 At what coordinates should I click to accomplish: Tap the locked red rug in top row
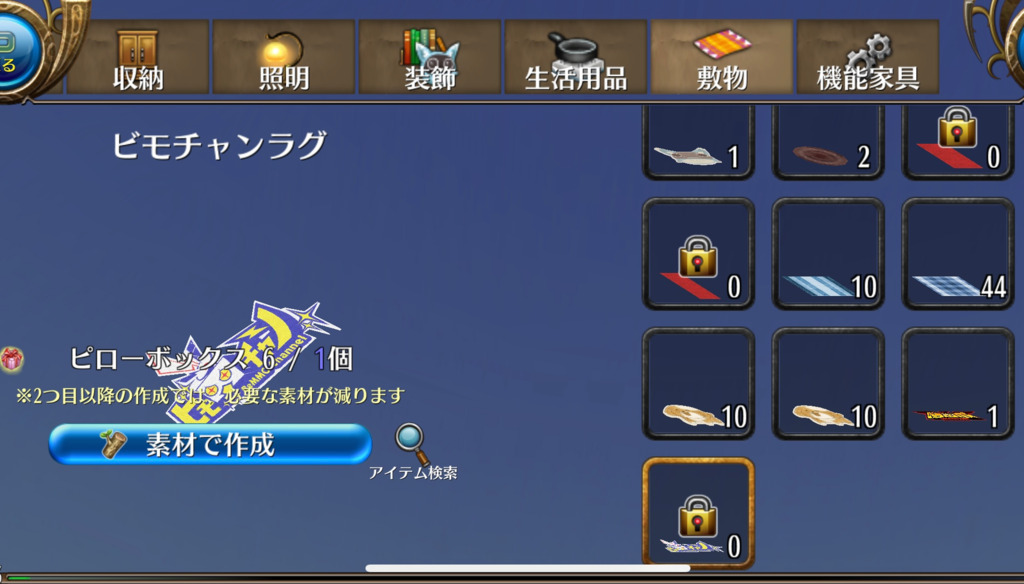[x=958, y=142]
